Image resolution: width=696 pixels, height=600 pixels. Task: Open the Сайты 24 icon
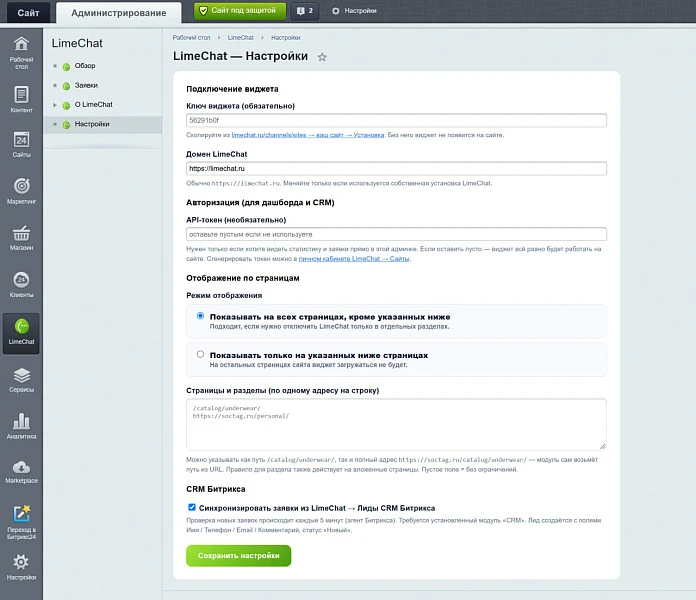21,140
